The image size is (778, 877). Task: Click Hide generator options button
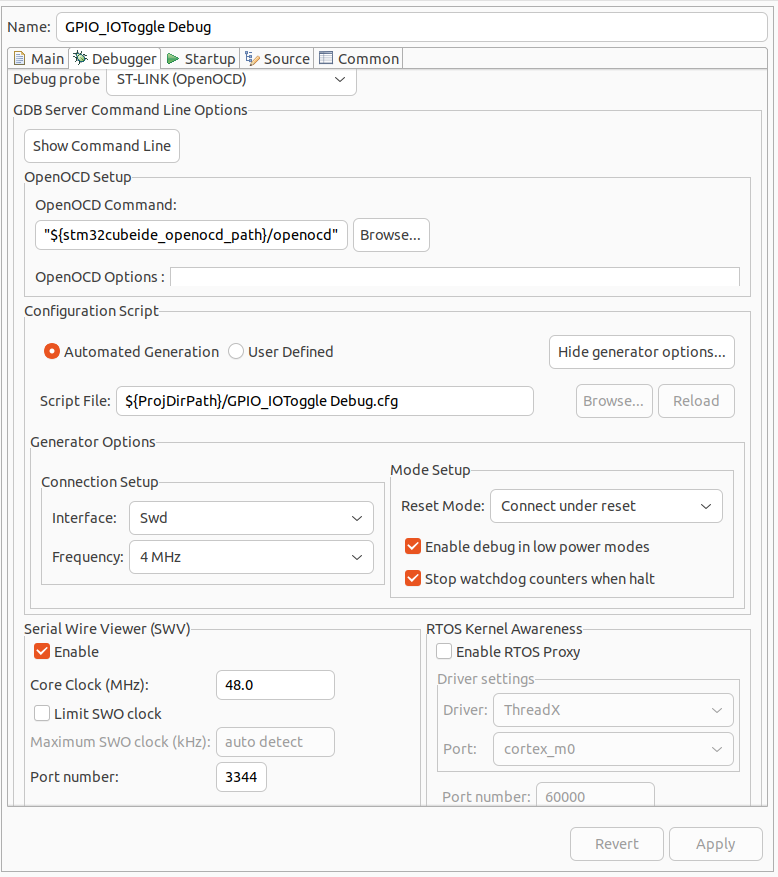point(642,352)
